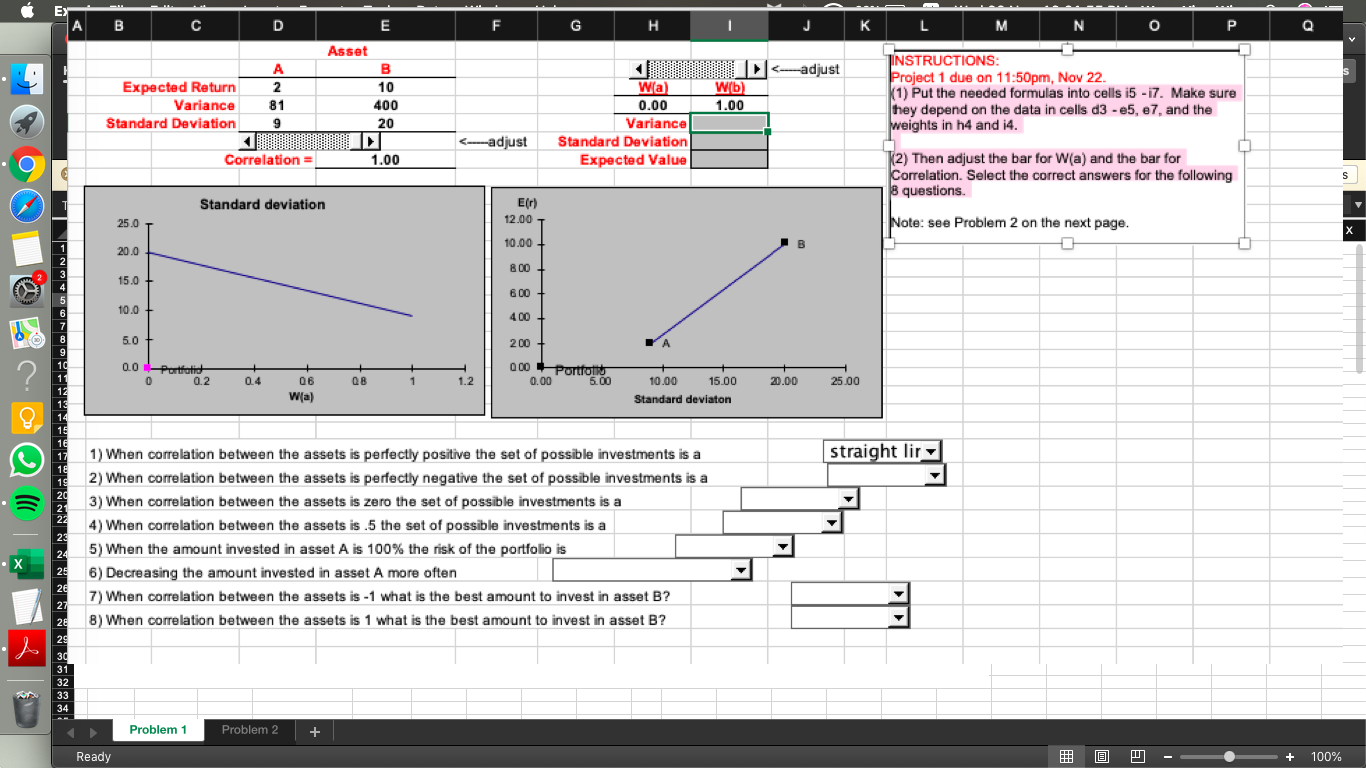Open the yellow lightbulb app in dock
Image resolution: width=1366 pixels, height=768 pixels.
pos(28,418)
